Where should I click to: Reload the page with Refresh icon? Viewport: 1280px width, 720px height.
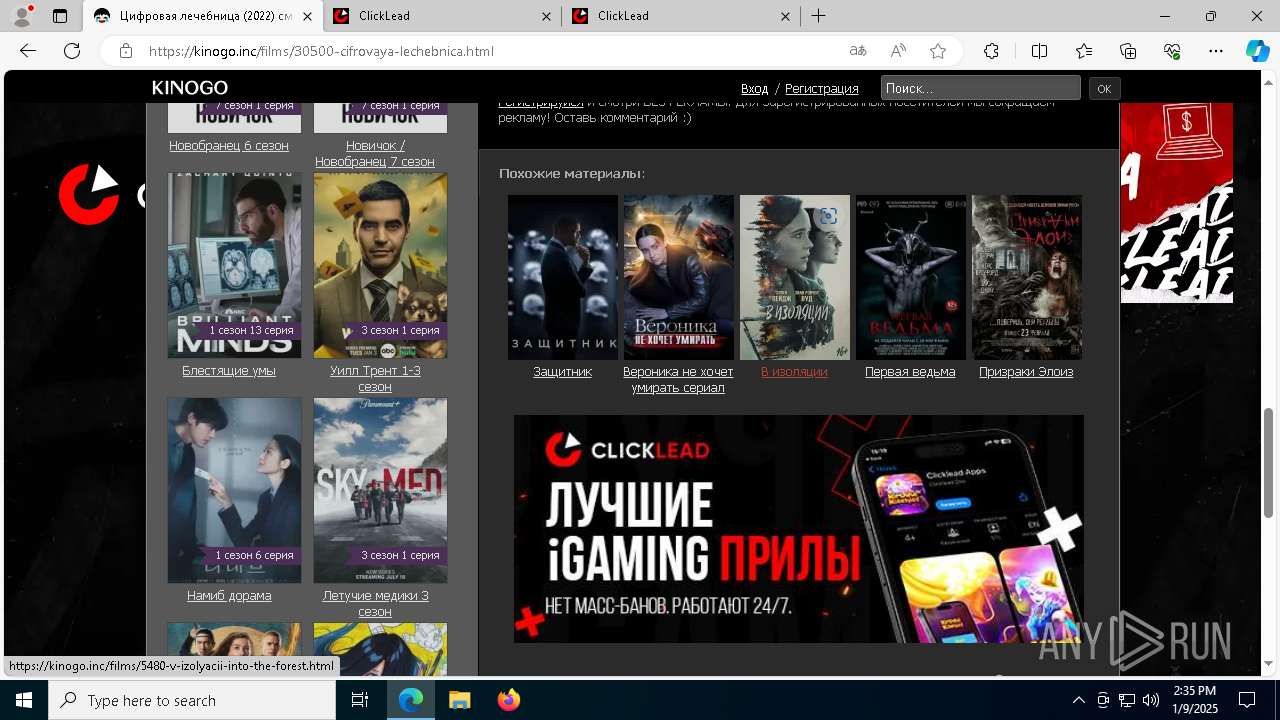tap(72, 51)
